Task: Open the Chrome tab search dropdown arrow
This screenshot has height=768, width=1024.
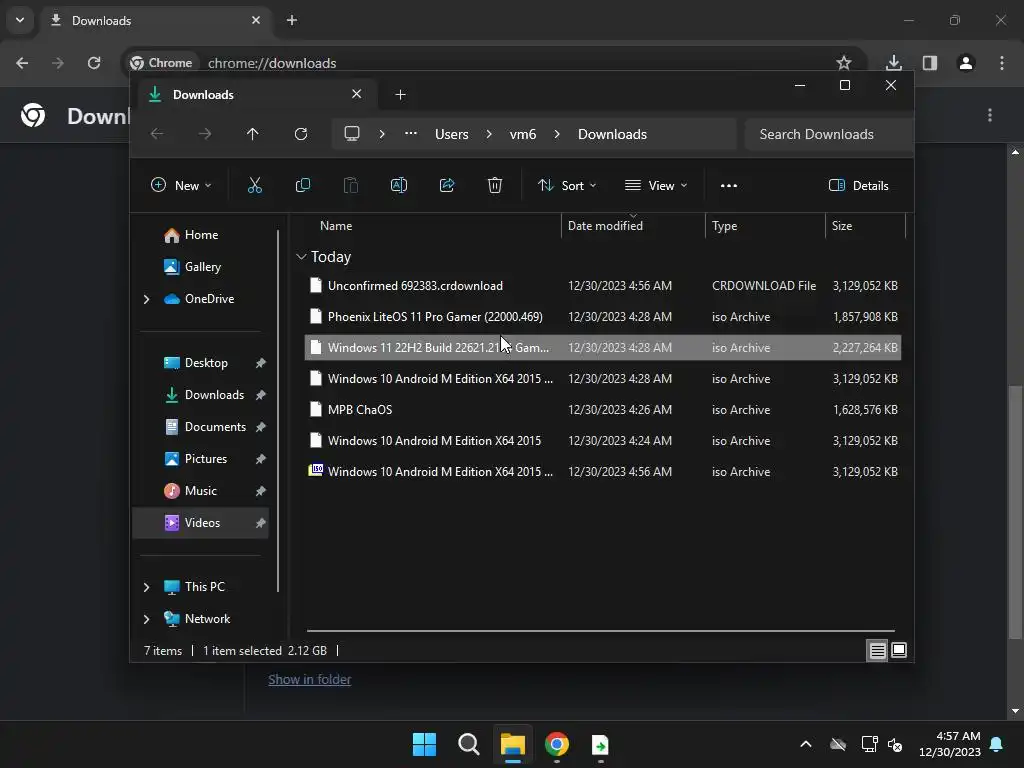Action: click(x=20, y=20)
